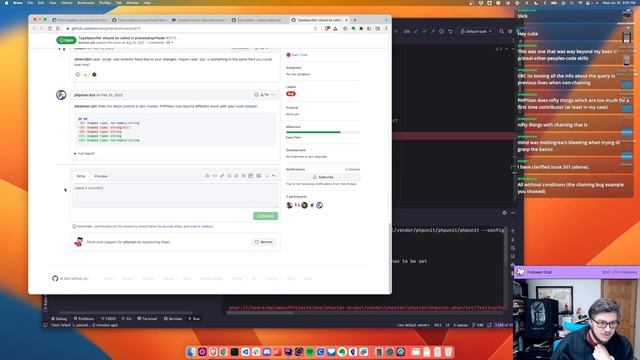Screen dimensions: 640x360
Task: Click the settings gear in the IDE toolbar
Action: point(510,31)
